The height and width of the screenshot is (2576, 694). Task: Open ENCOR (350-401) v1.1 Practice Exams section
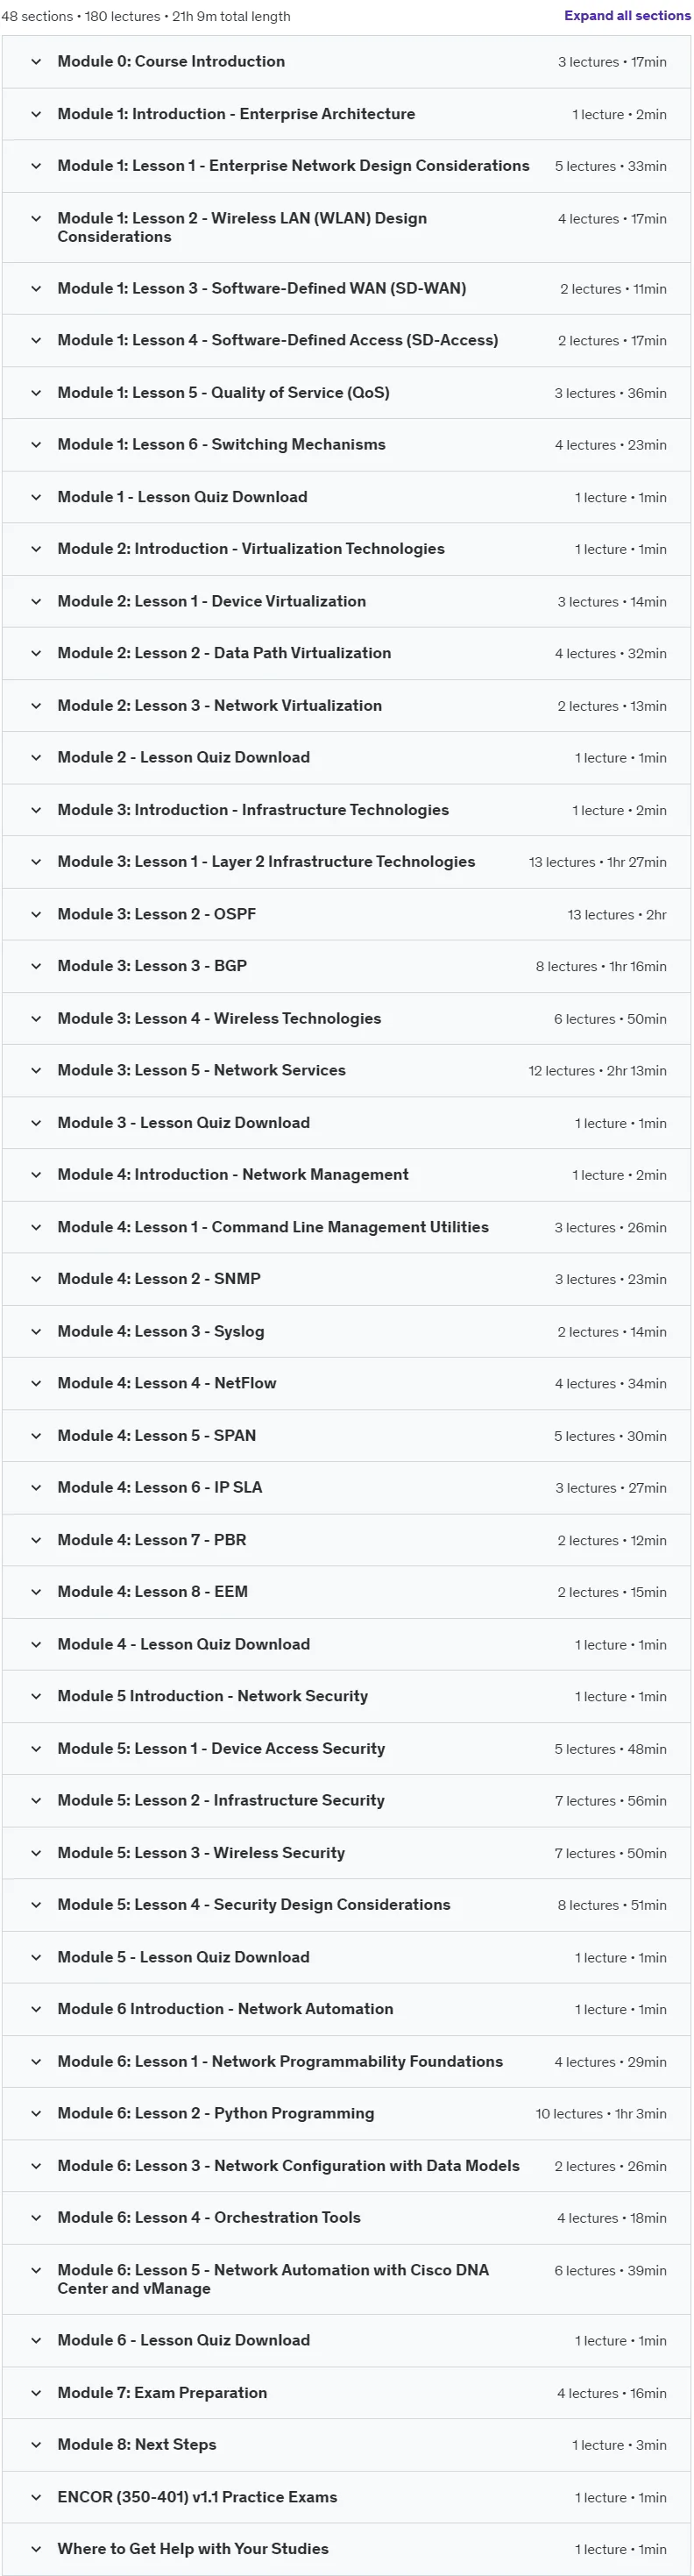(x=346, y=2498)
